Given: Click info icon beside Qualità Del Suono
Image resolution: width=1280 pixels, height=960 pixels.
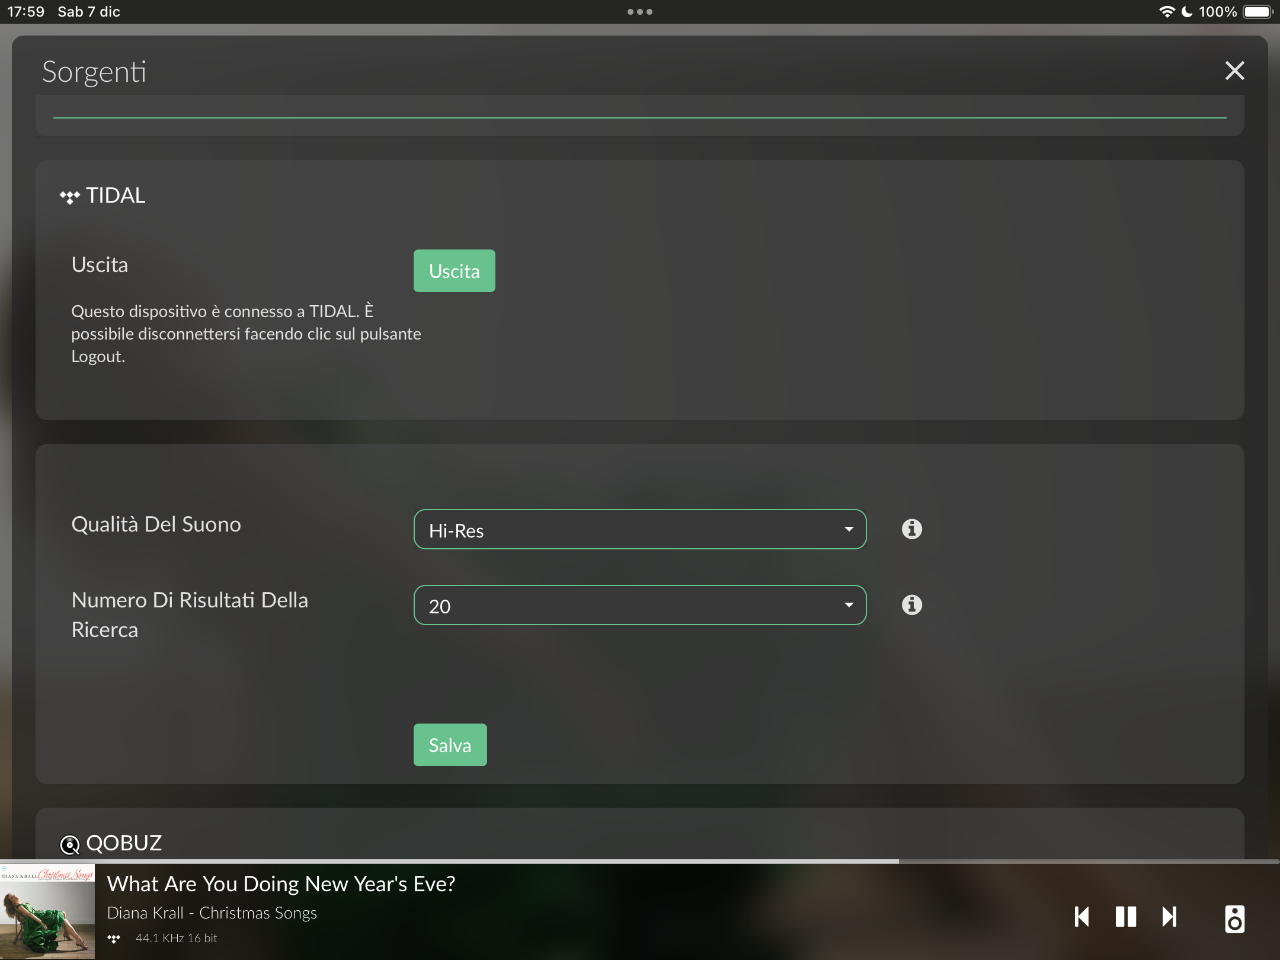Looking at the screenshot, I should [912, 529].
